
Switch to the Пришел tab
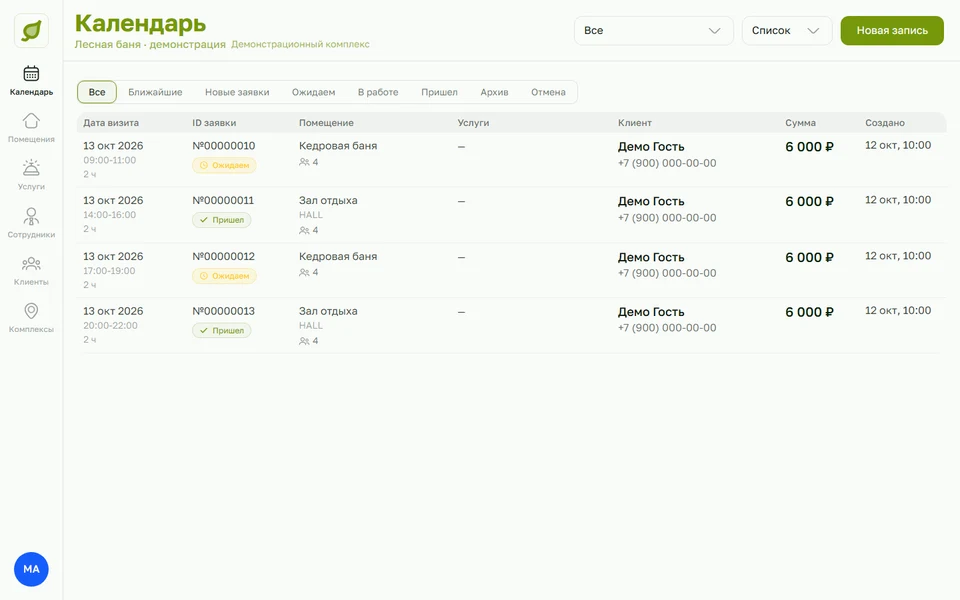tap(439, 92)
